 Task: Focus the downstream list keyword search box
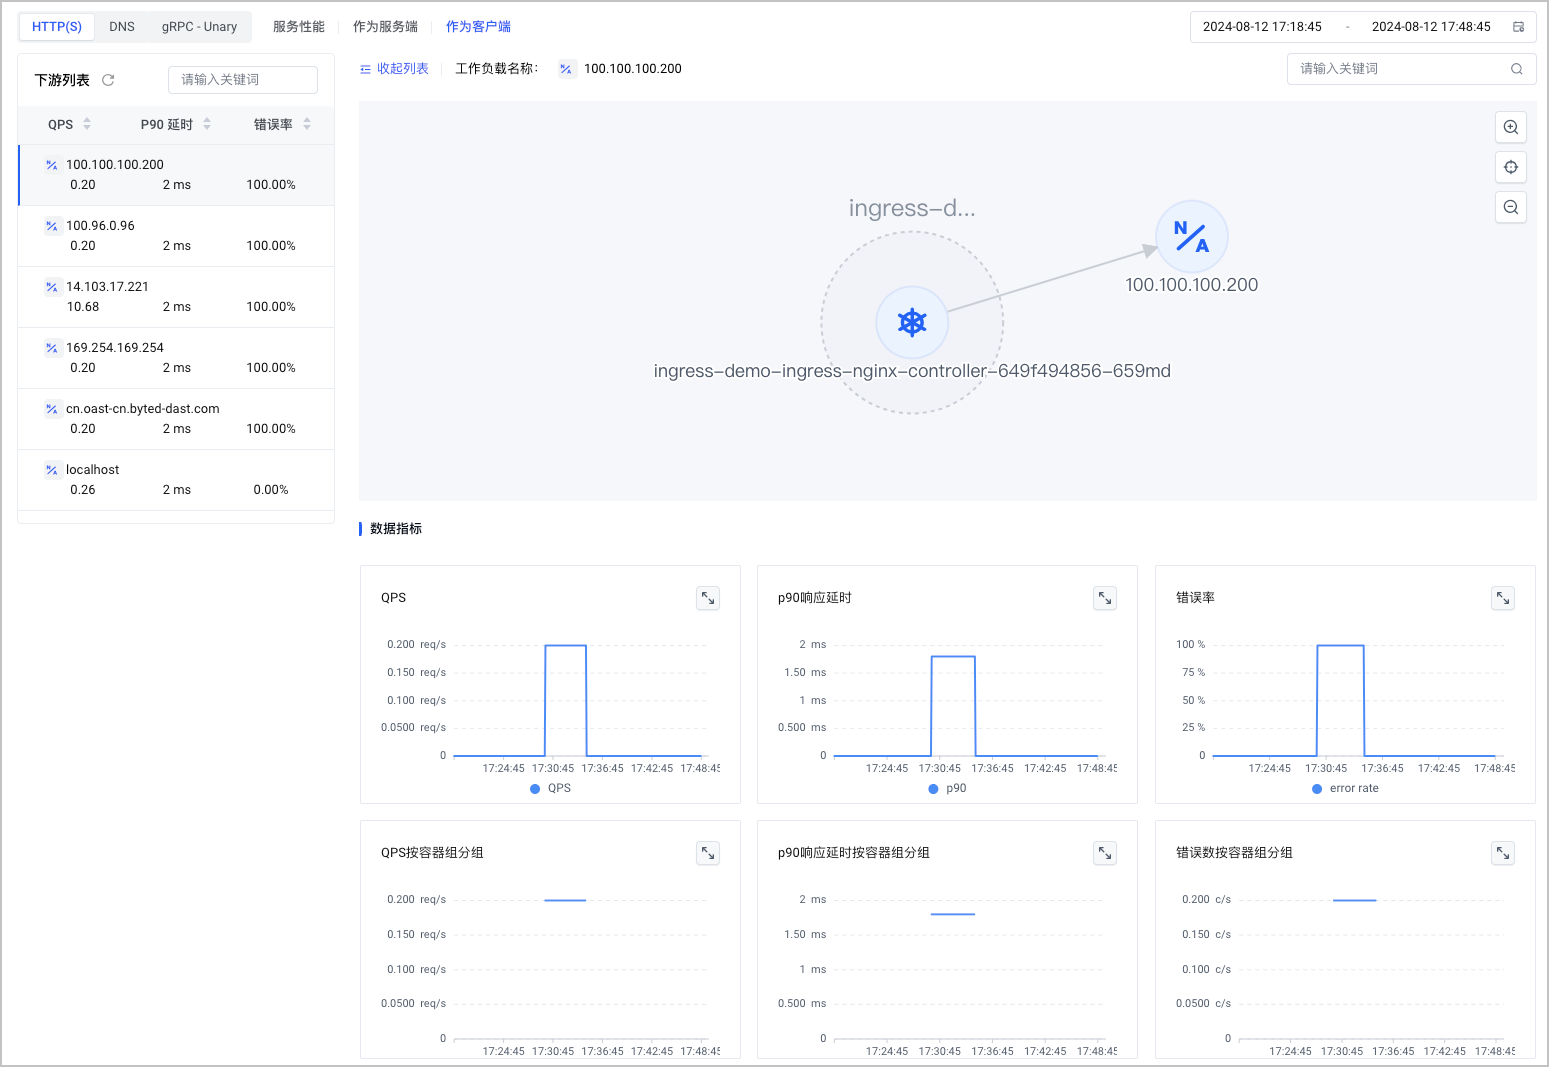[x=243, y=80]
